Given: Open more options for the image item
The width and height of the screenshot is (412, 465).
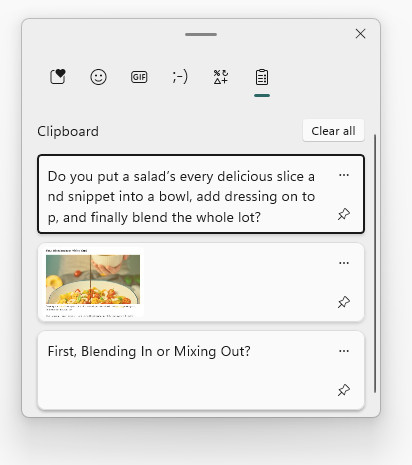Looking at the screenshot, I should click(x=344, y=263).
